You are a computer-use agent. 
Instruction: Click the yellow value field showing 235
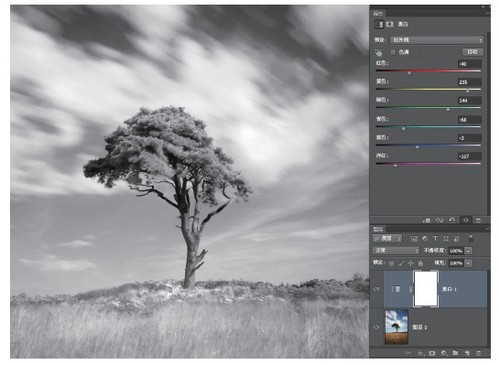[x=470, y=82]
